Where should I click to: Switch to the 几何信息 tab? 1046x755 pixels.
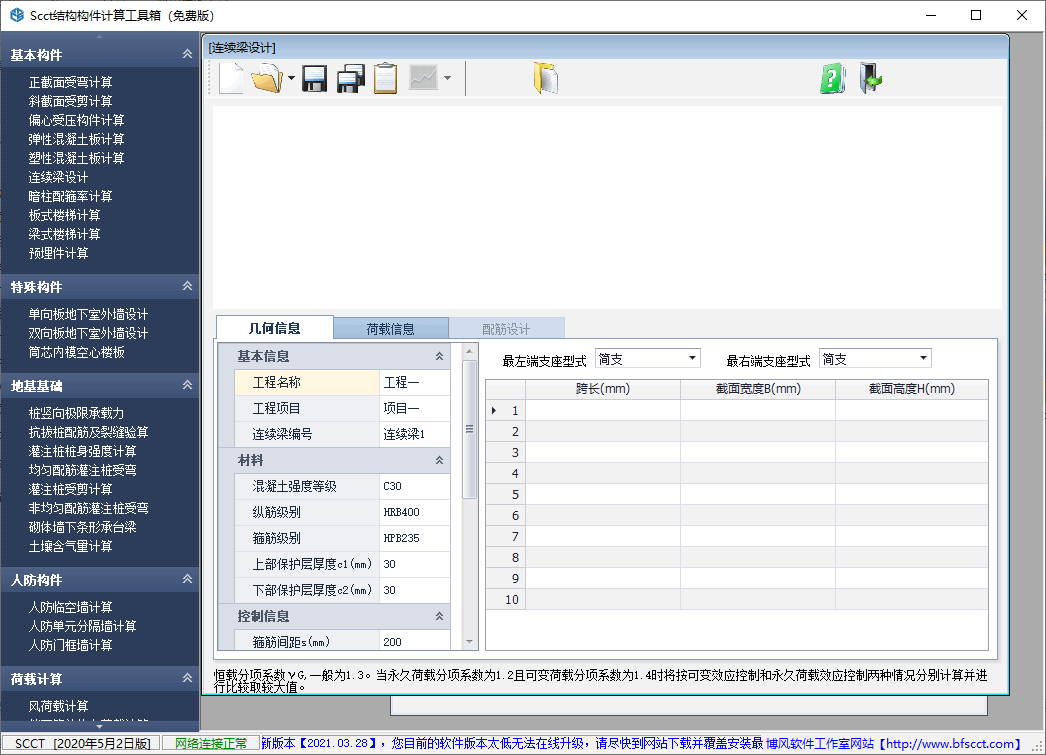275,328
